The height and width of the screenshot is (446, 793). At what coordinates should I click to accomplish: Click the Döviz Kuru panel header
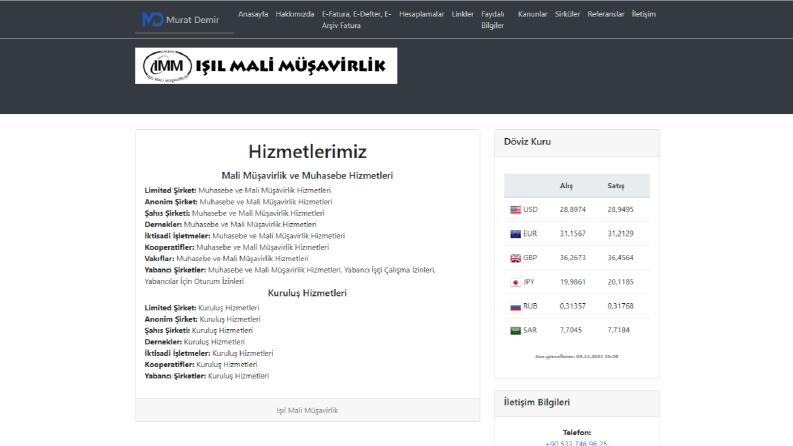(577, 143)
